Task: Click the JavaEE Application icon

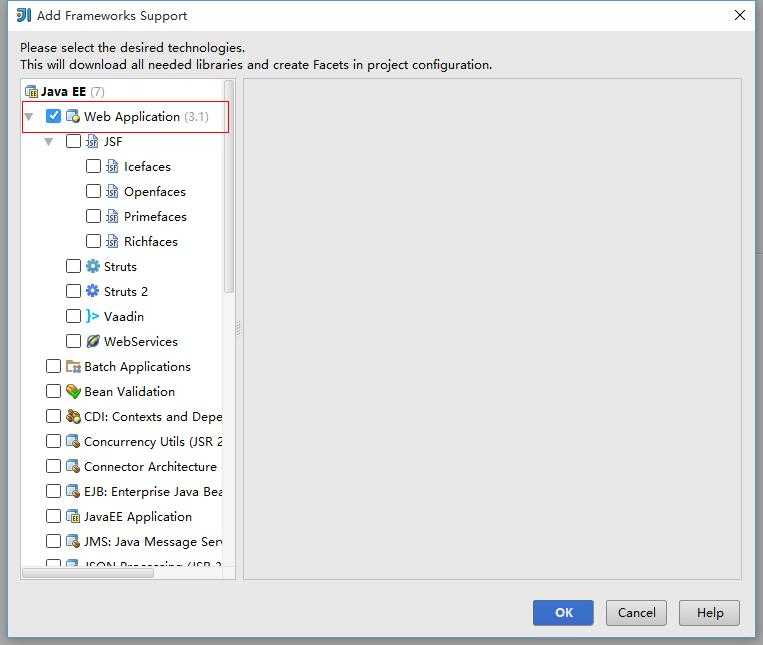Action: coord(73,516)
